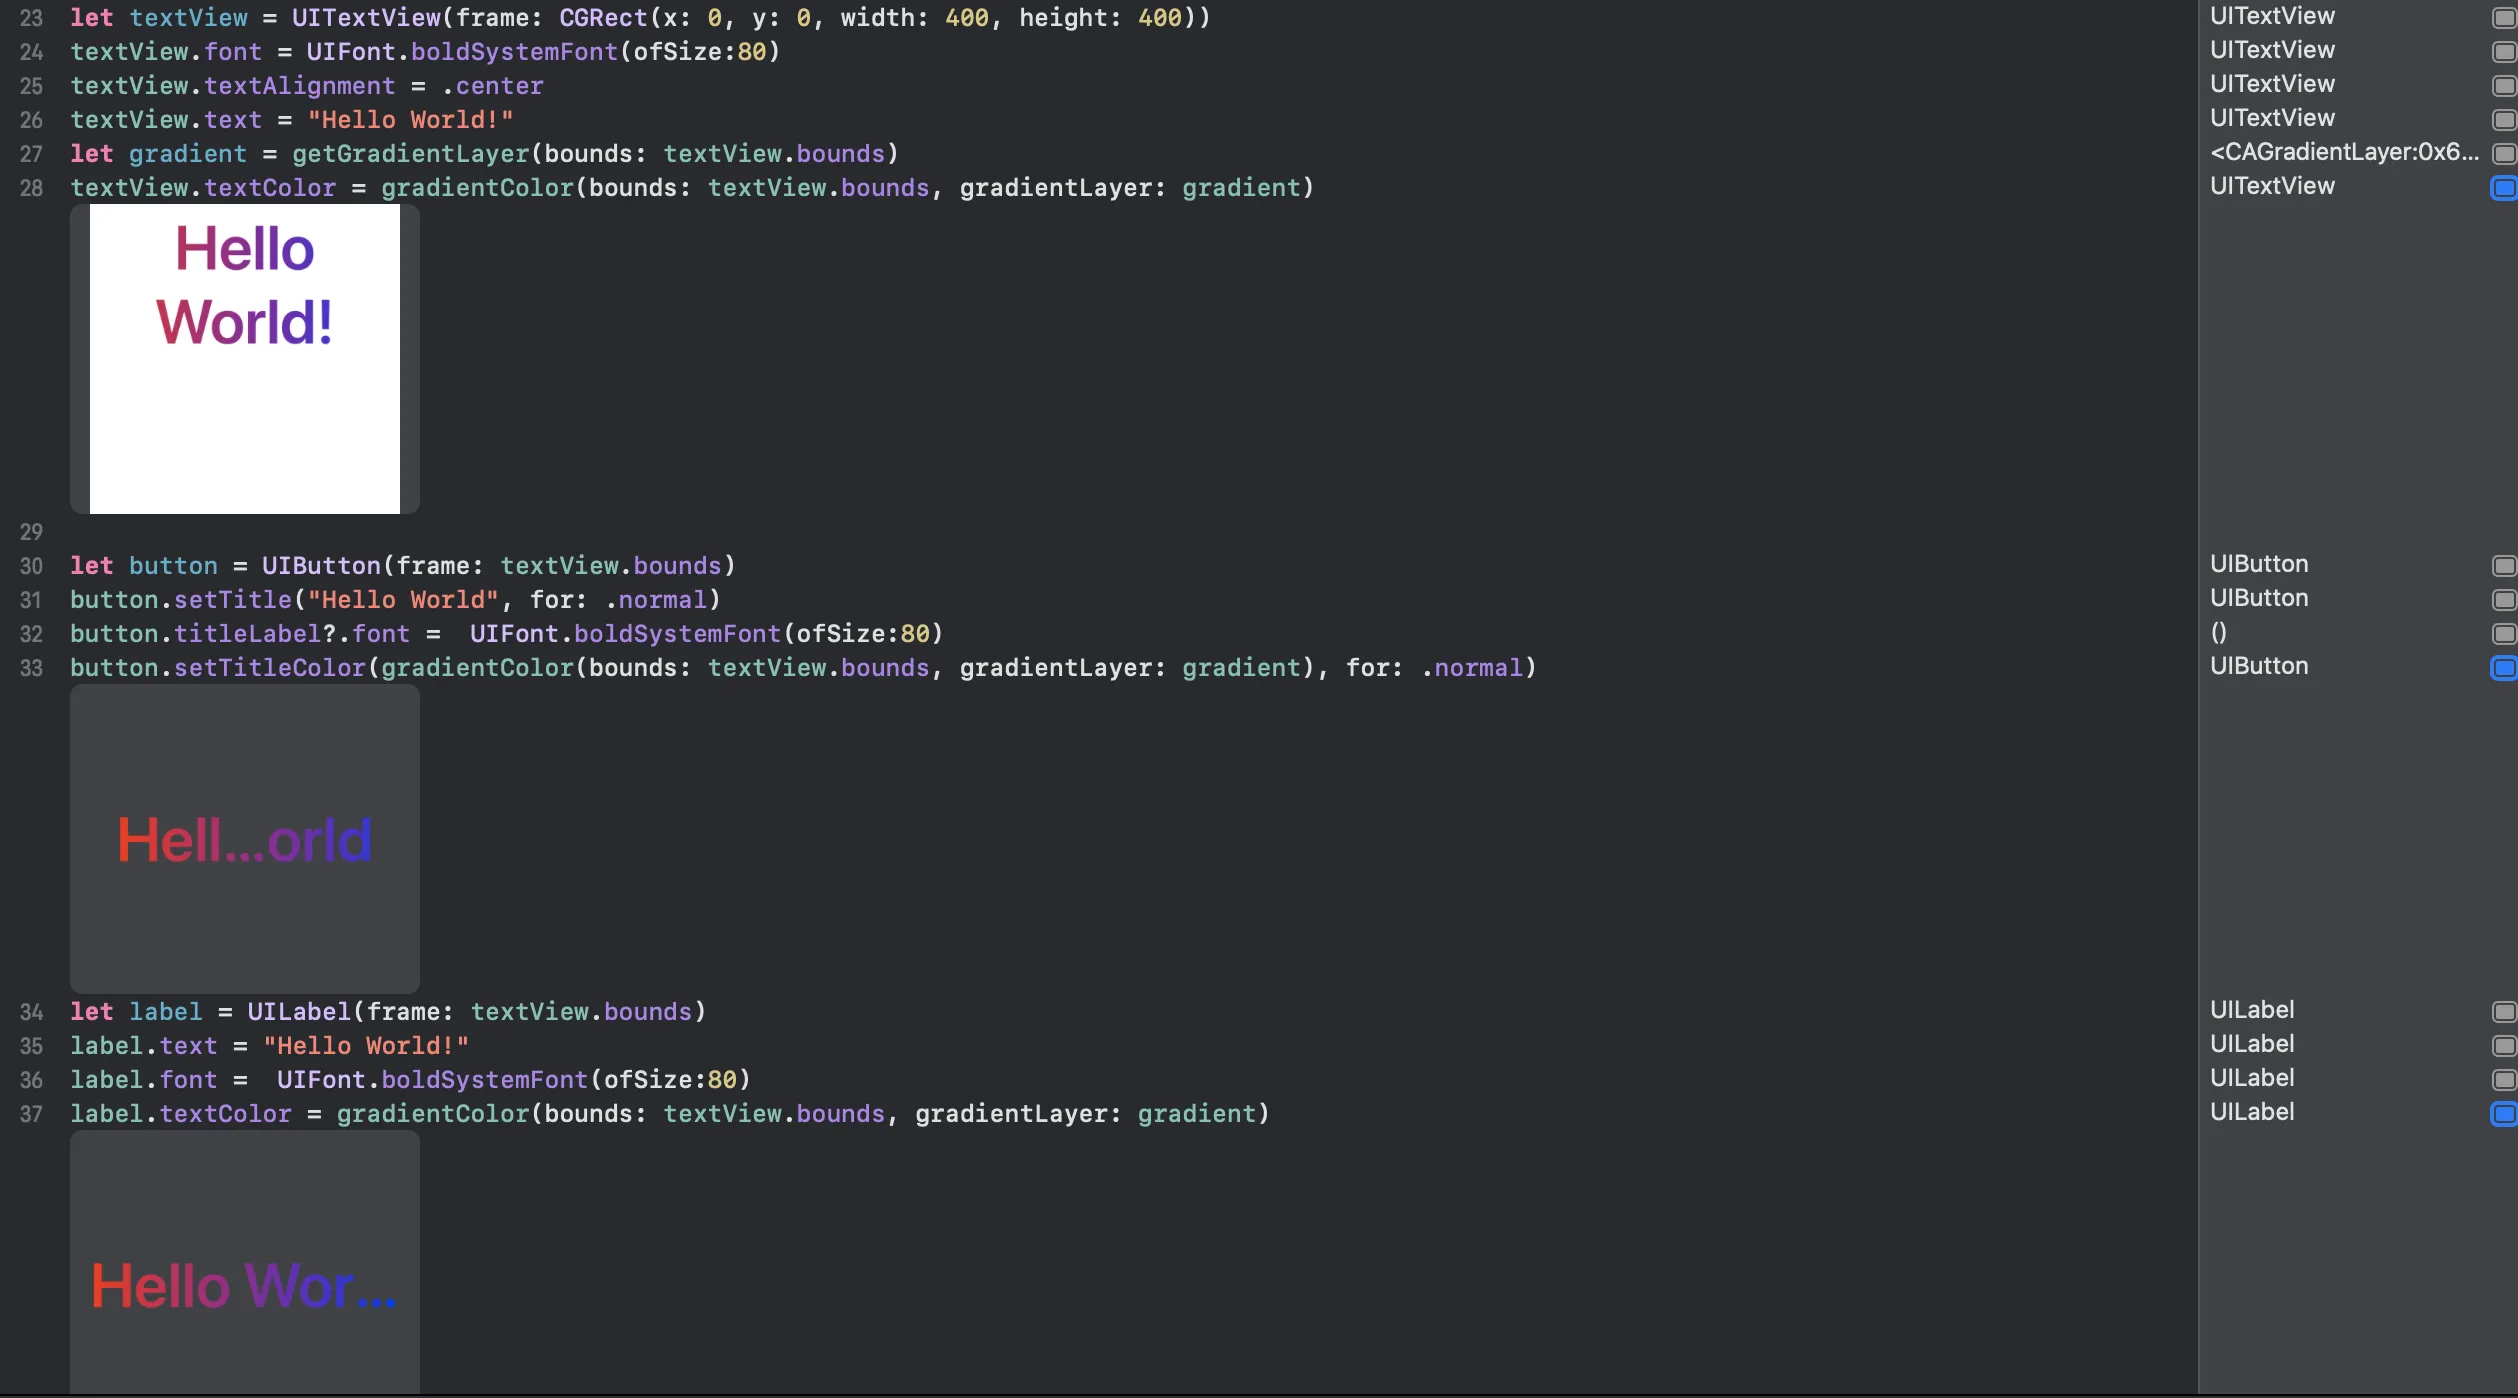This screenshot has width=2518, height=1398.
Task: Click line number 29 in gutter
Action: [x=31, y=532]
